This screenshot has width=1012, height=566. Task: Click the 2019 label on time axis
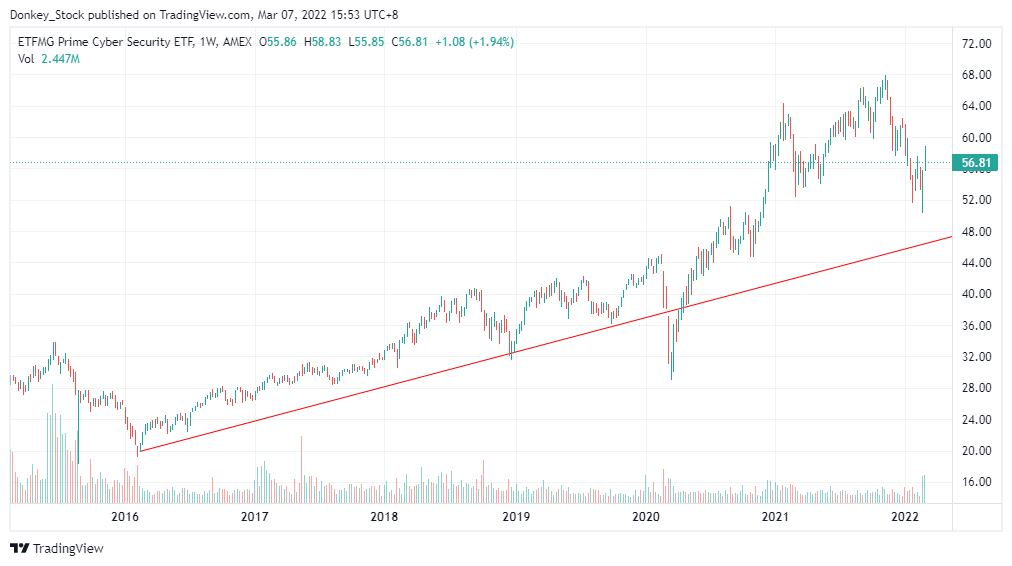[515, 517]
